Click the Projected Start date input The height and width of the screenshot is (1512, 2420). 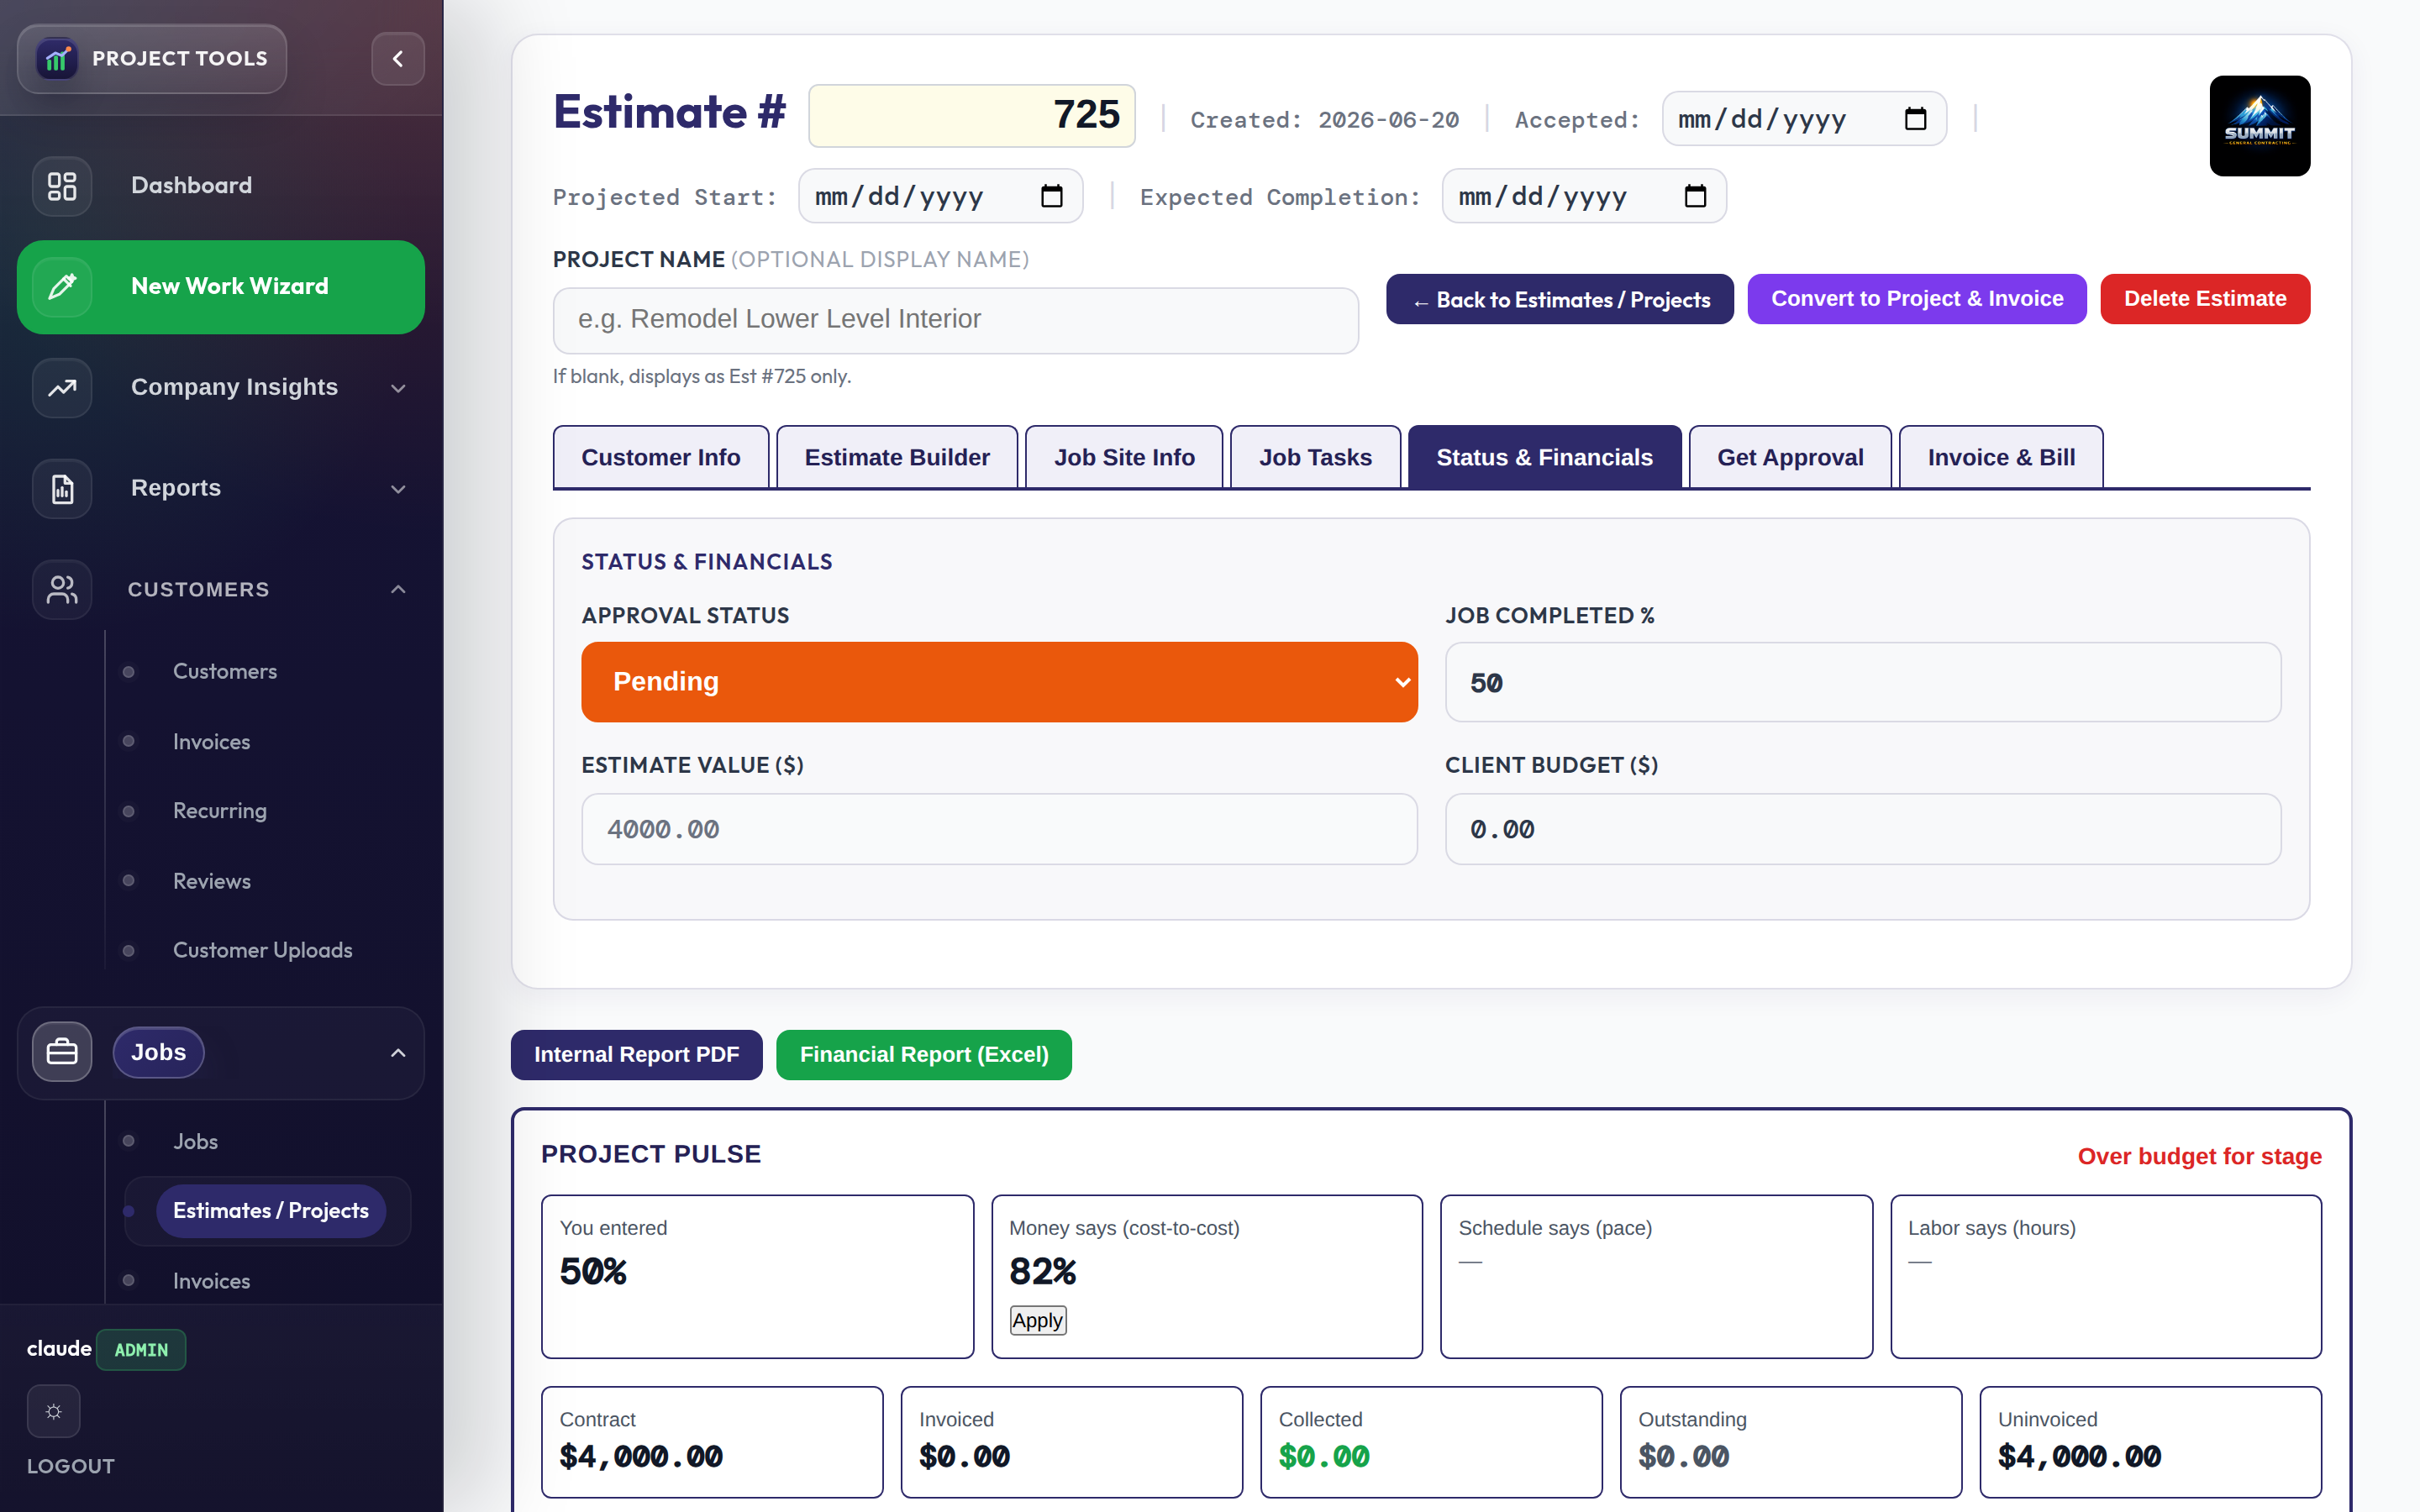tap(940, 196)
